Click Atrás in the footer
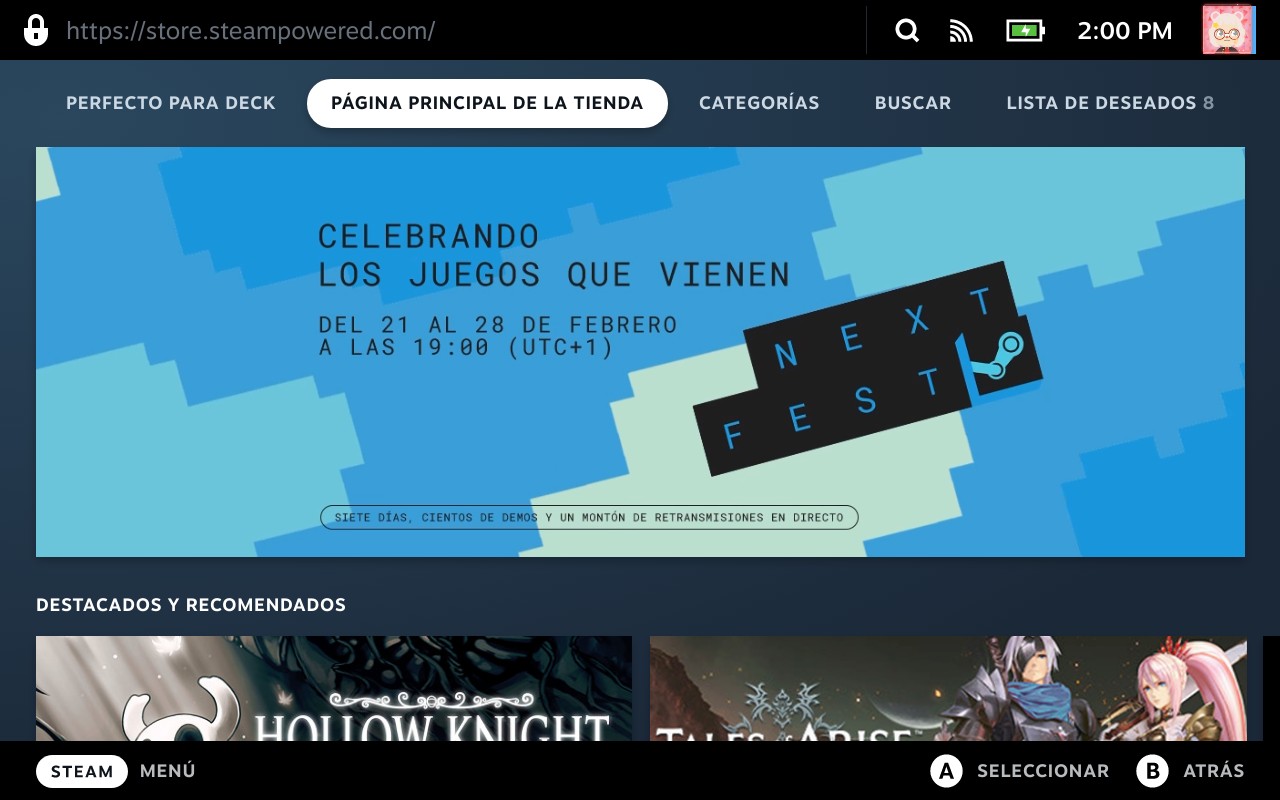Image resolution: width=1280 pixels, height=800 pixels. tap(1214, 771)
